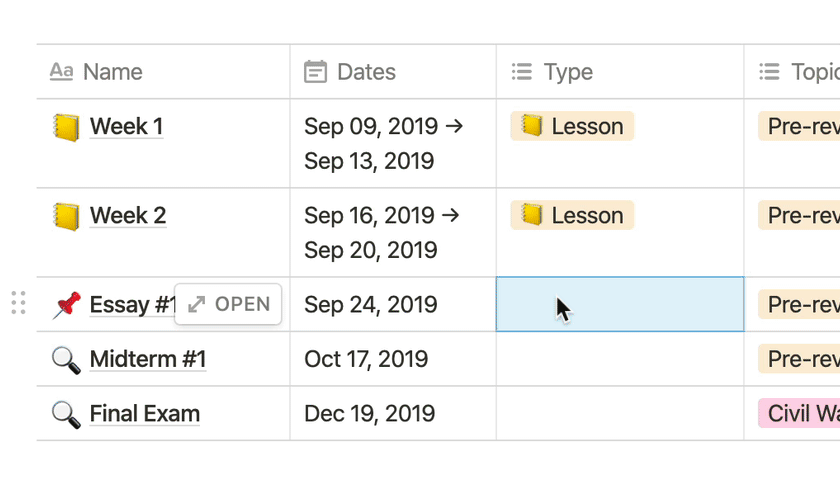
Task: Grab the six-dot drag handle on Essay row
Action: (18, 304)
